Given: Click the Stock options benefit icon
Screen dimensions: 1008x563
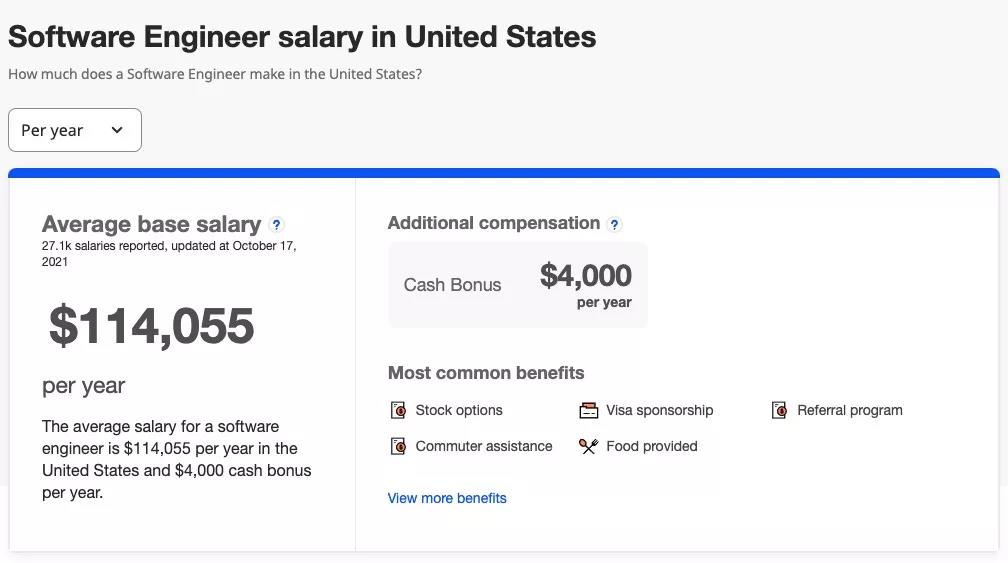Looking at the screenshot, I should tap(399, 410).
